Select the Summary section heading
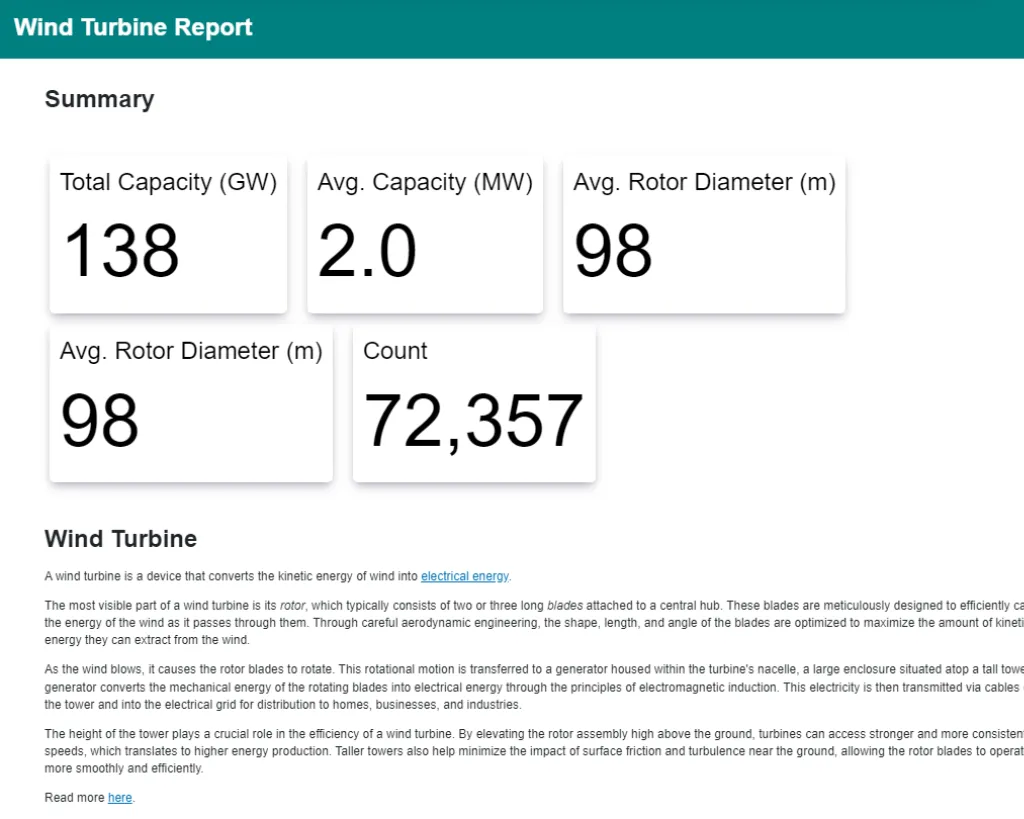 click(x=99, y=99)
